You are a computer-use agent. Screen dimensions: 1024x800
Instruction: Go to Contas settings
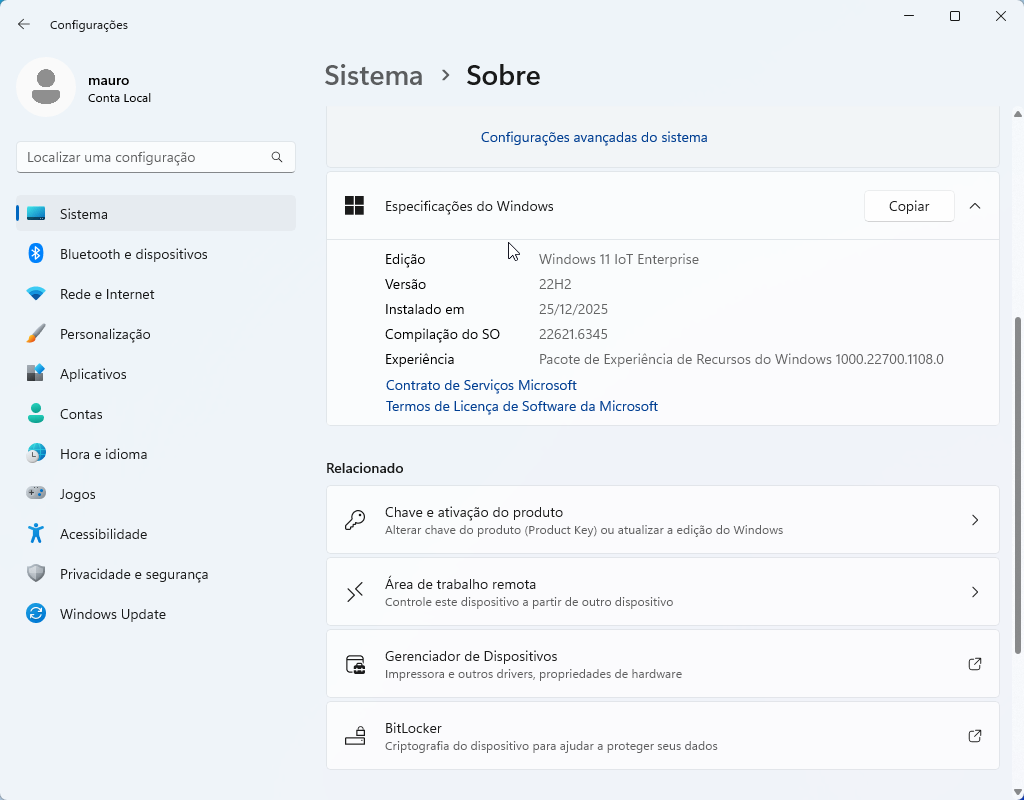click(x=156, y=413)
